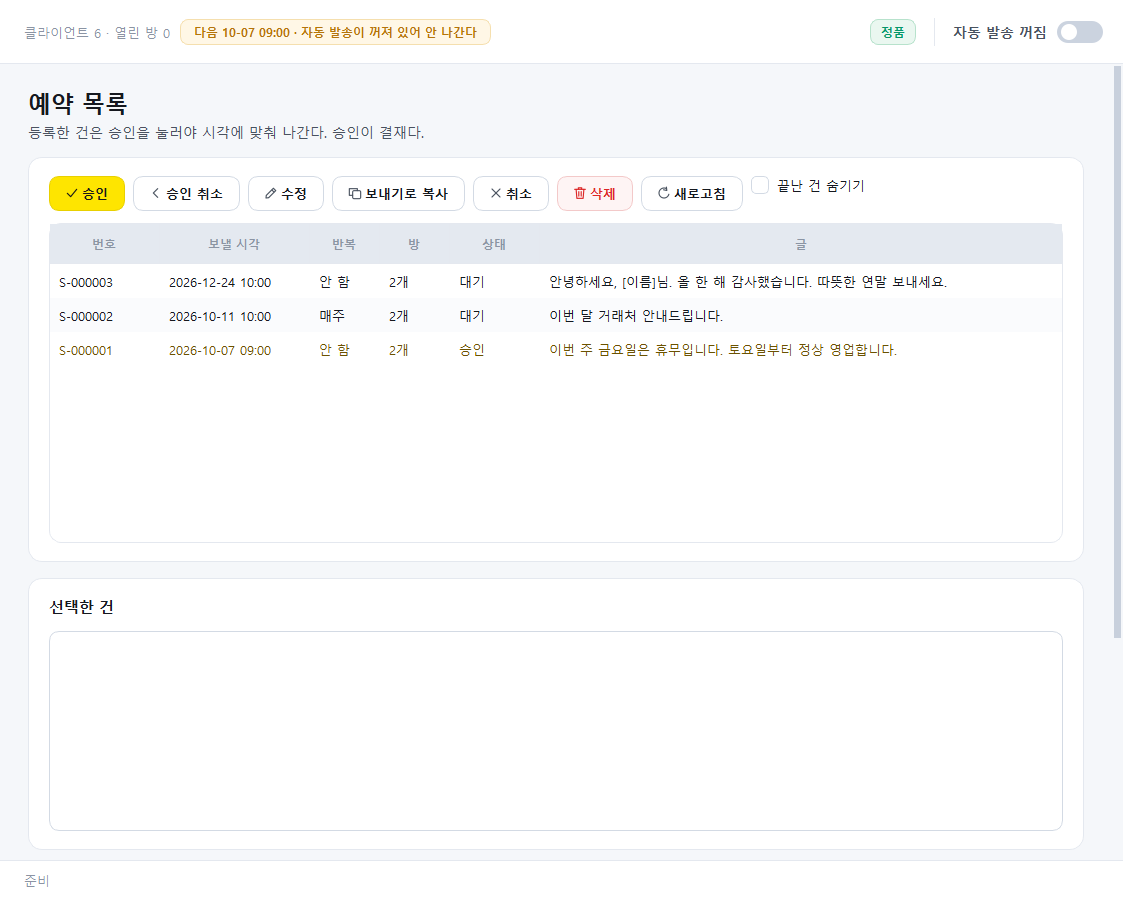Click 보내기로 복사 copy button
The height and width of the screenshot is (900, 1123).
point(398,193)
